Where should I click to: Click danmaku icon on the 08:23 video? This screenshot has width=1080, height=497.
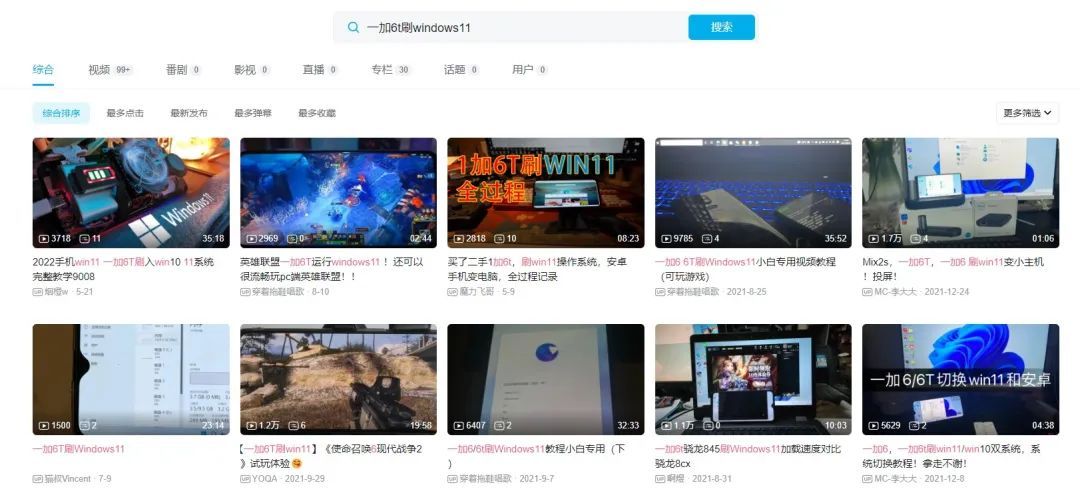[x=499, y=239]
